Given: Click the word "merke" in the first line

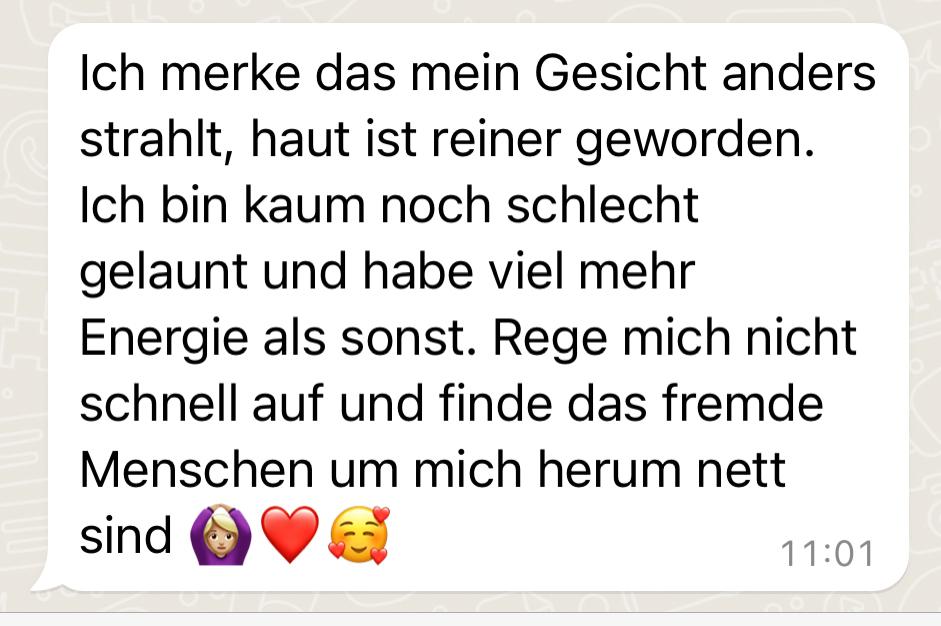Looking at the screenshot, I should (x=230, y=74).
